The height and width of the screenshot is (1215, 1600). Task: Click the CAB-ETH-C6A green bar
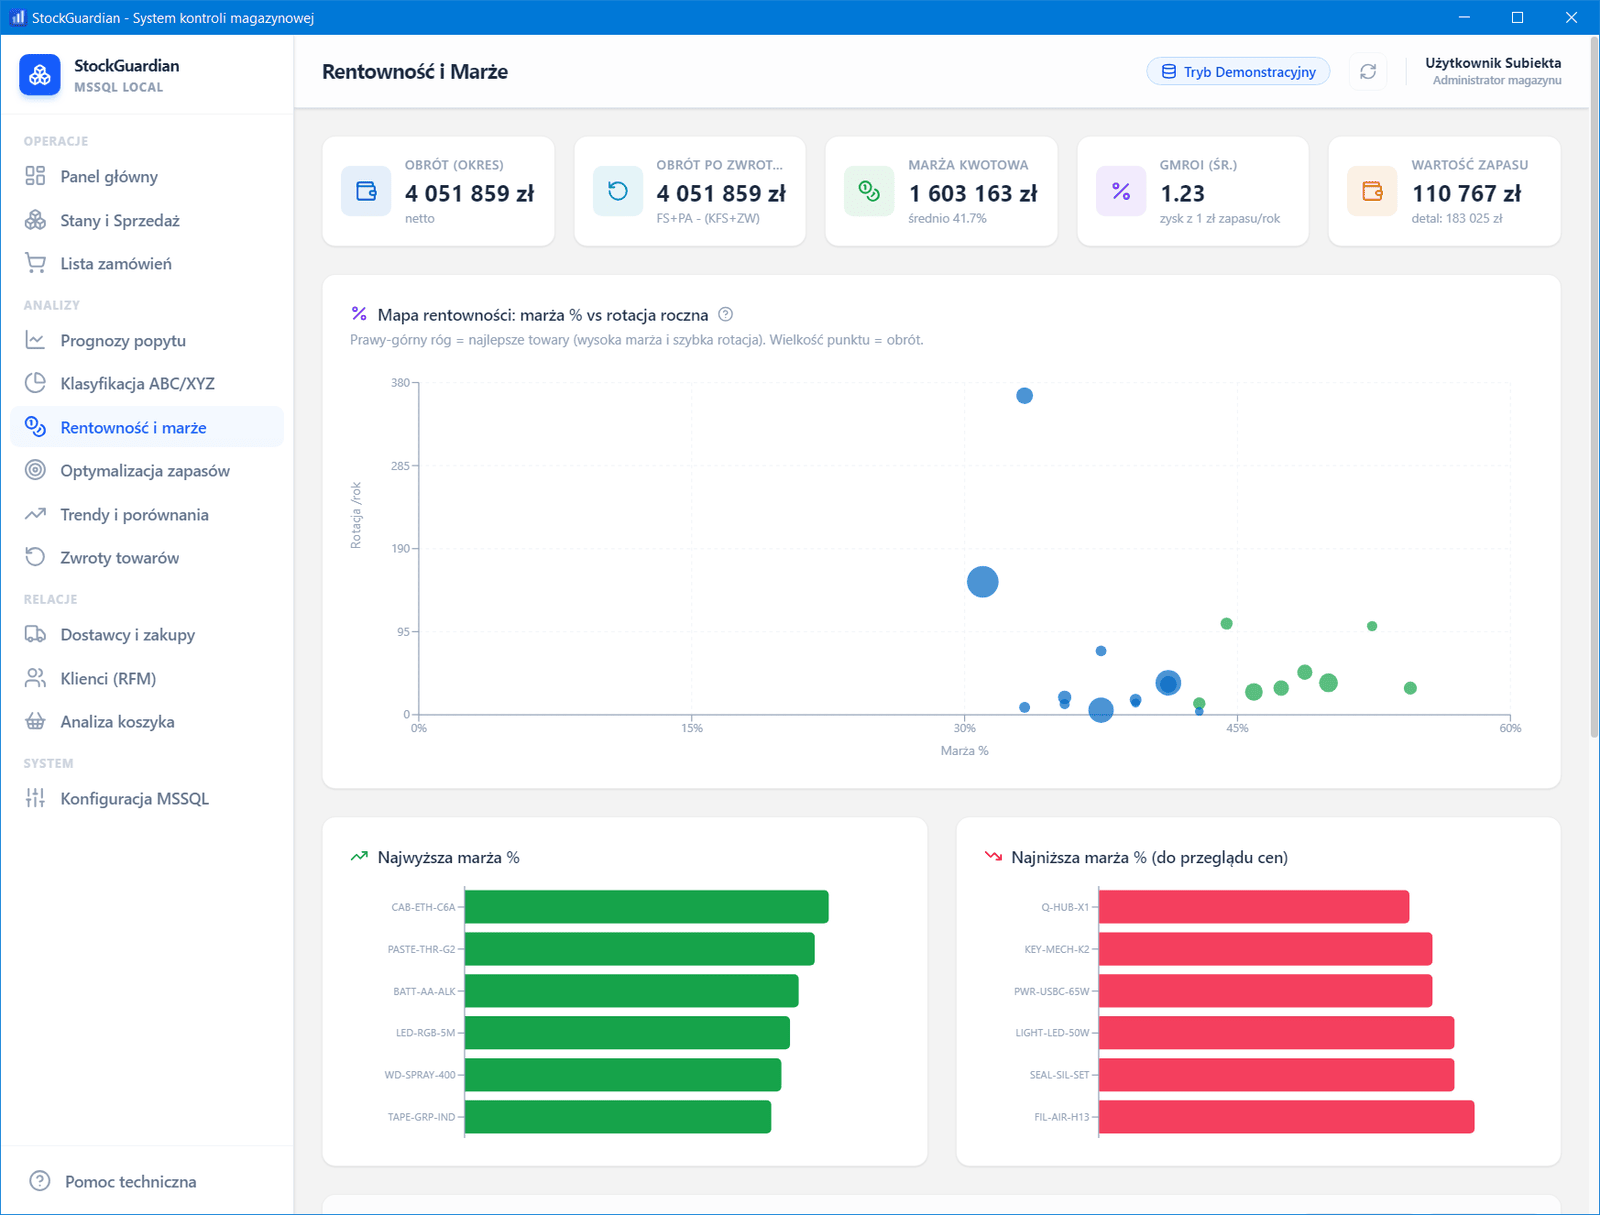click(x=647, y=907)
